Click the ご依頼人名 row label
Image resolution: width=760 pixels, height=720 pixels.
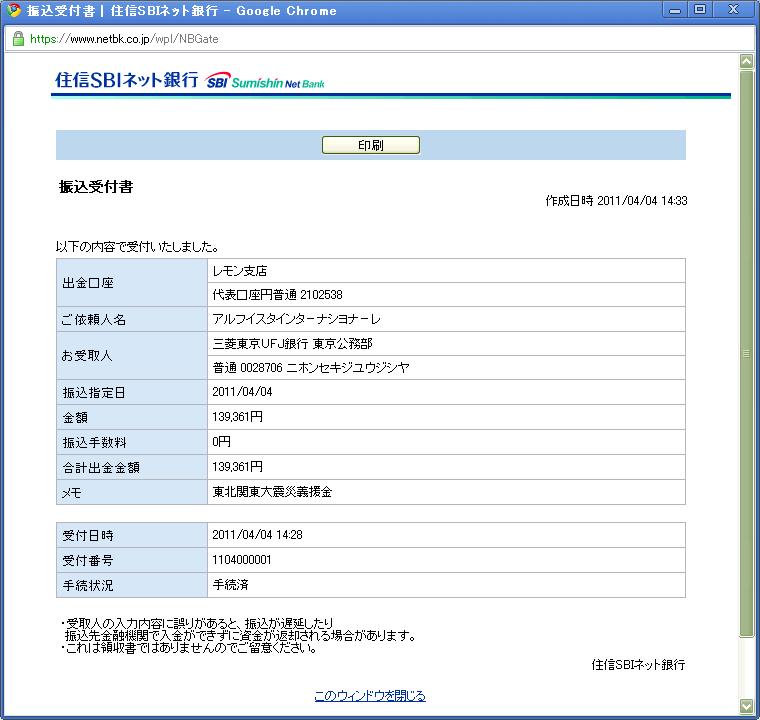point(132,319)
